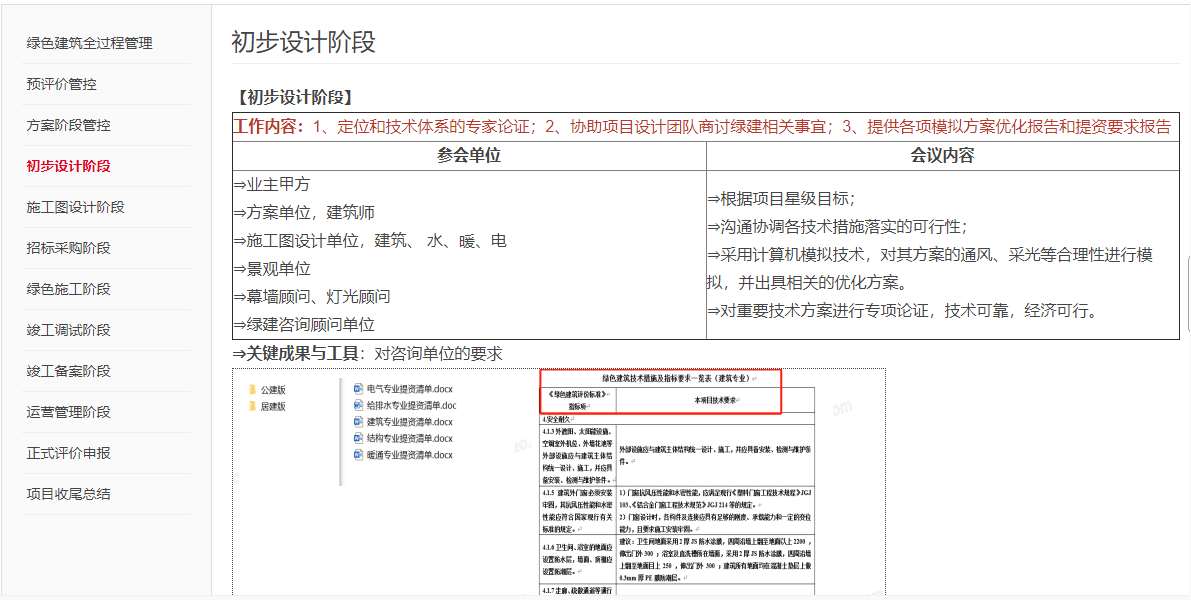Navigate to 项目收尾总结 page
Screen dimensions: 1191x600
pyautogui.click(x=68, y=494)
